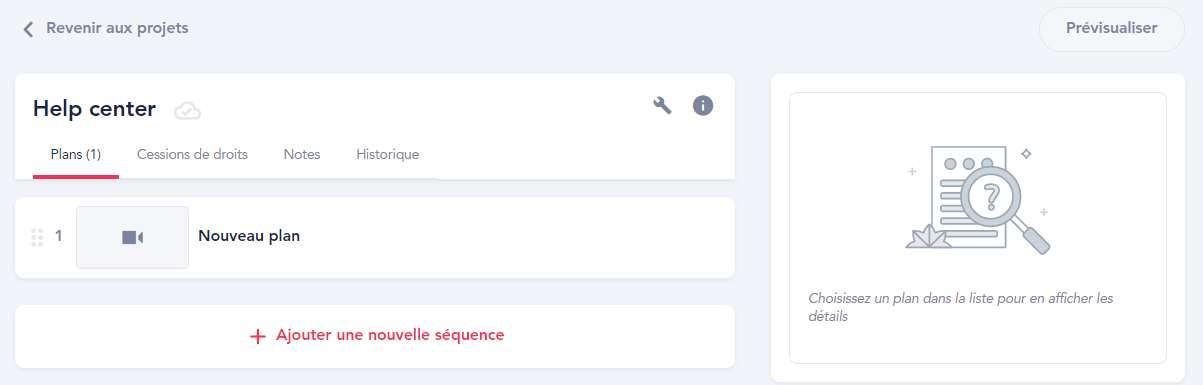Click the plan number 1 label
The image size is (1203, 385).
pyautogui.click(x=59, y=237)
